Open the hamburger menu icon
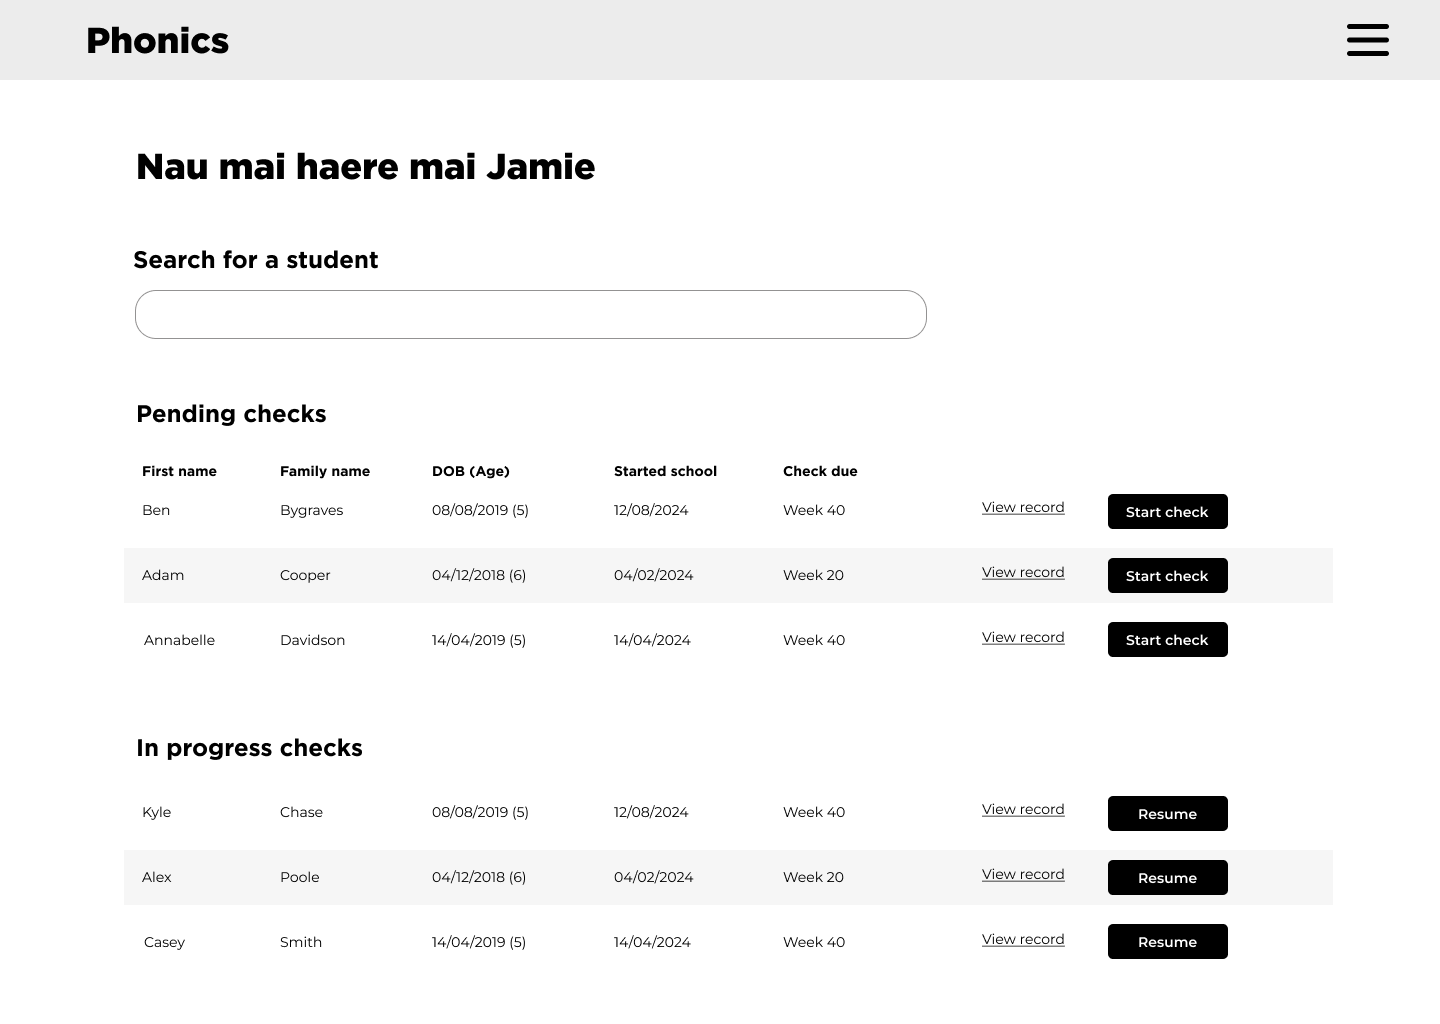 (1367, 40)
